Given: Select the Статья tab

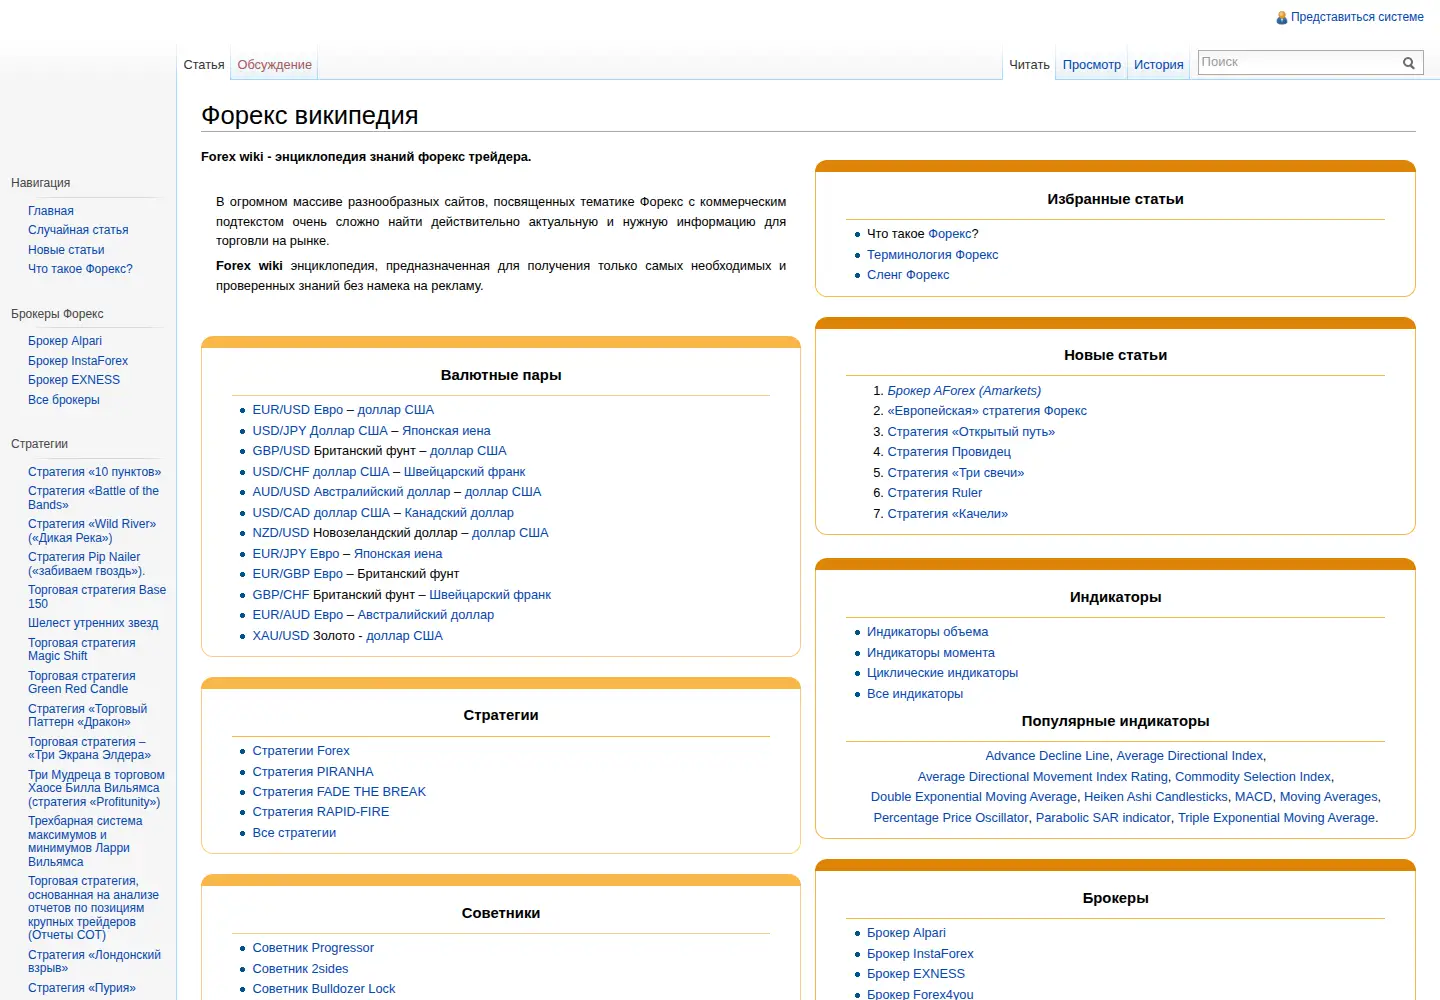Looking at the screenshot, I should click(204, 65).
